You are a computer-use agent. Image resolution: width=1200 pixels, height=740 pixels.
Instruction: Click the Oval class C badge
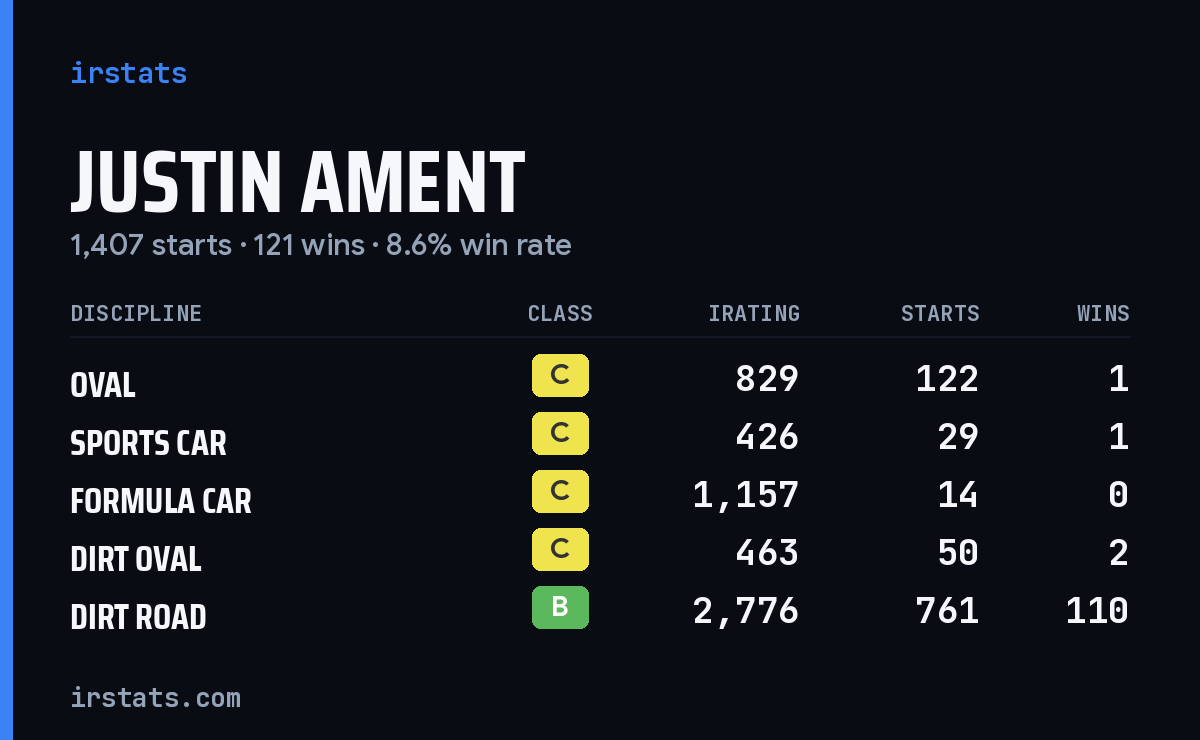tap(560, 376)
